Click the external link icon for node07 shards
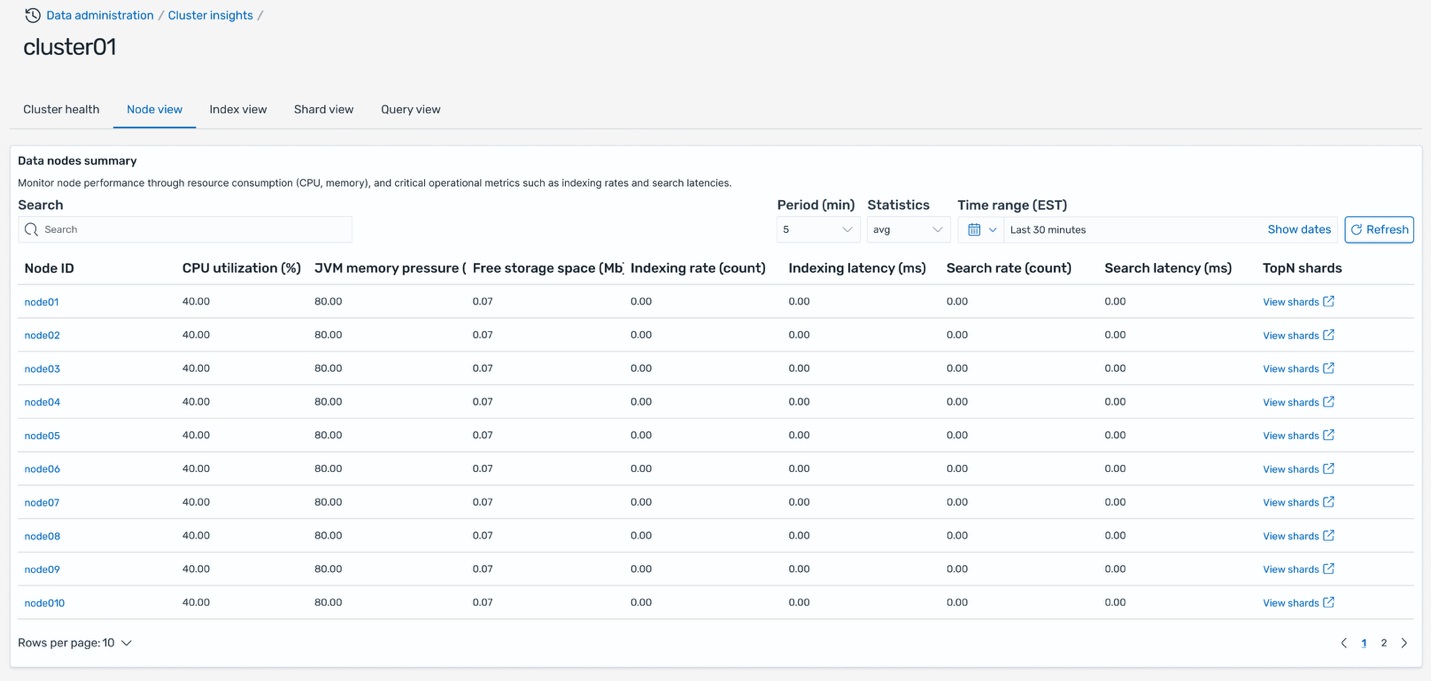1431x681 pixels. coord(1328,502)
